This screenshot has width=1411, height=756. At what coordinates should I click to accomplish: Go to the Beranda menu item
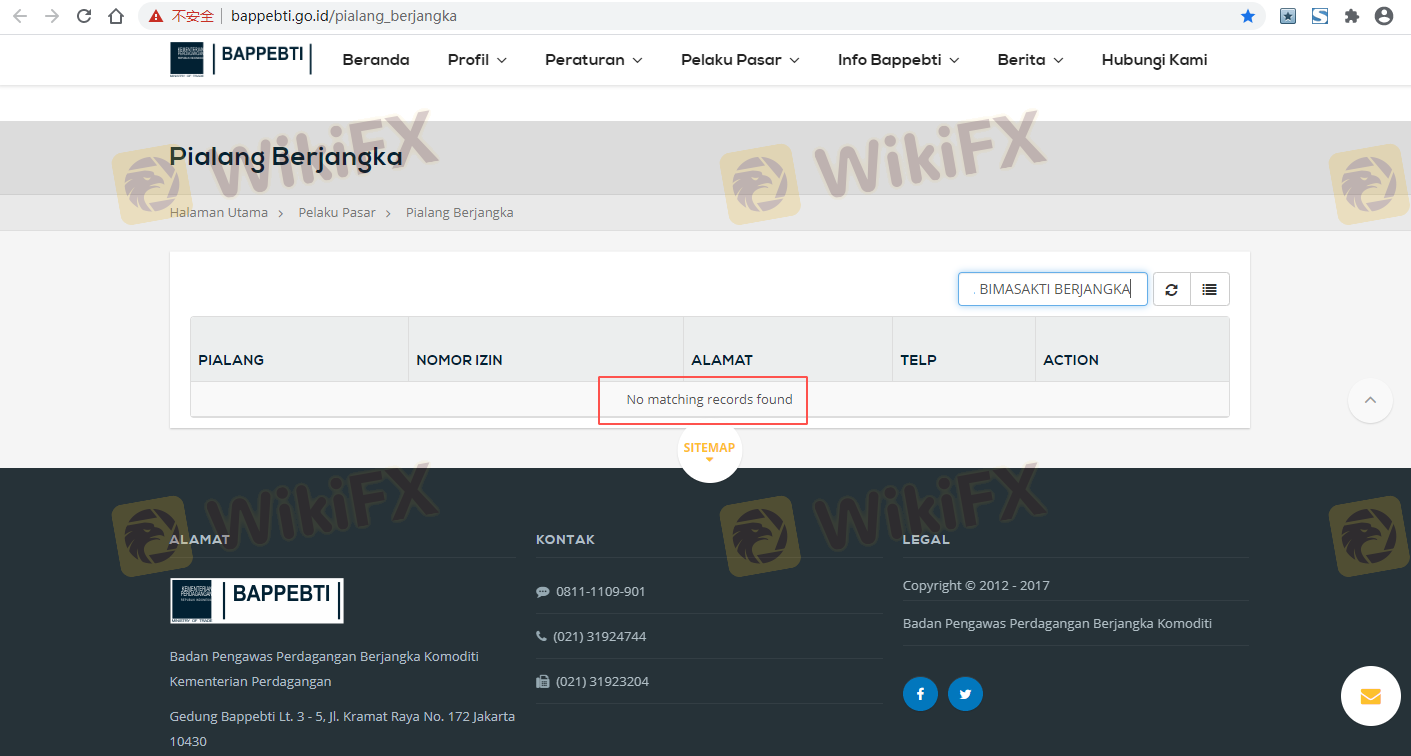click(x=376, y=60)
